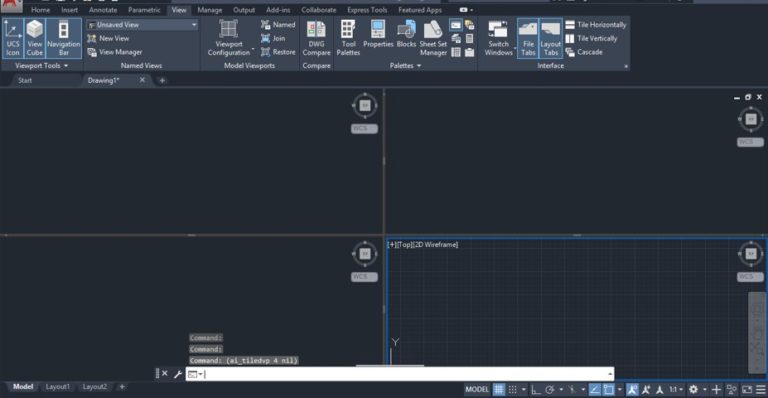Toggle the View Cube button in ribbon

[35, 38]
